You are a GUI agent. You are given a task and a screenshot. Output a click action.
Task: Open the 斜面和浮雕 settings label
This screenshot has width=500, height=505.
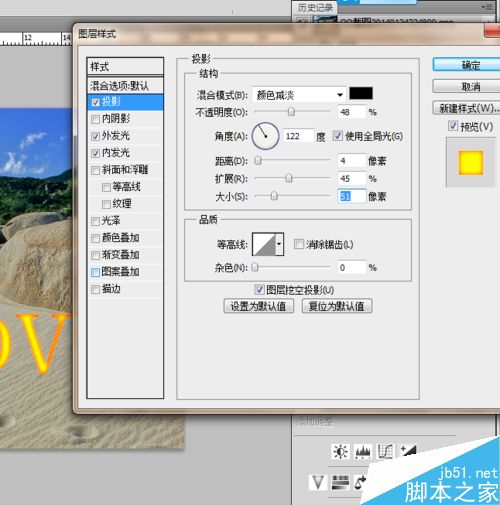coord(125,170)
